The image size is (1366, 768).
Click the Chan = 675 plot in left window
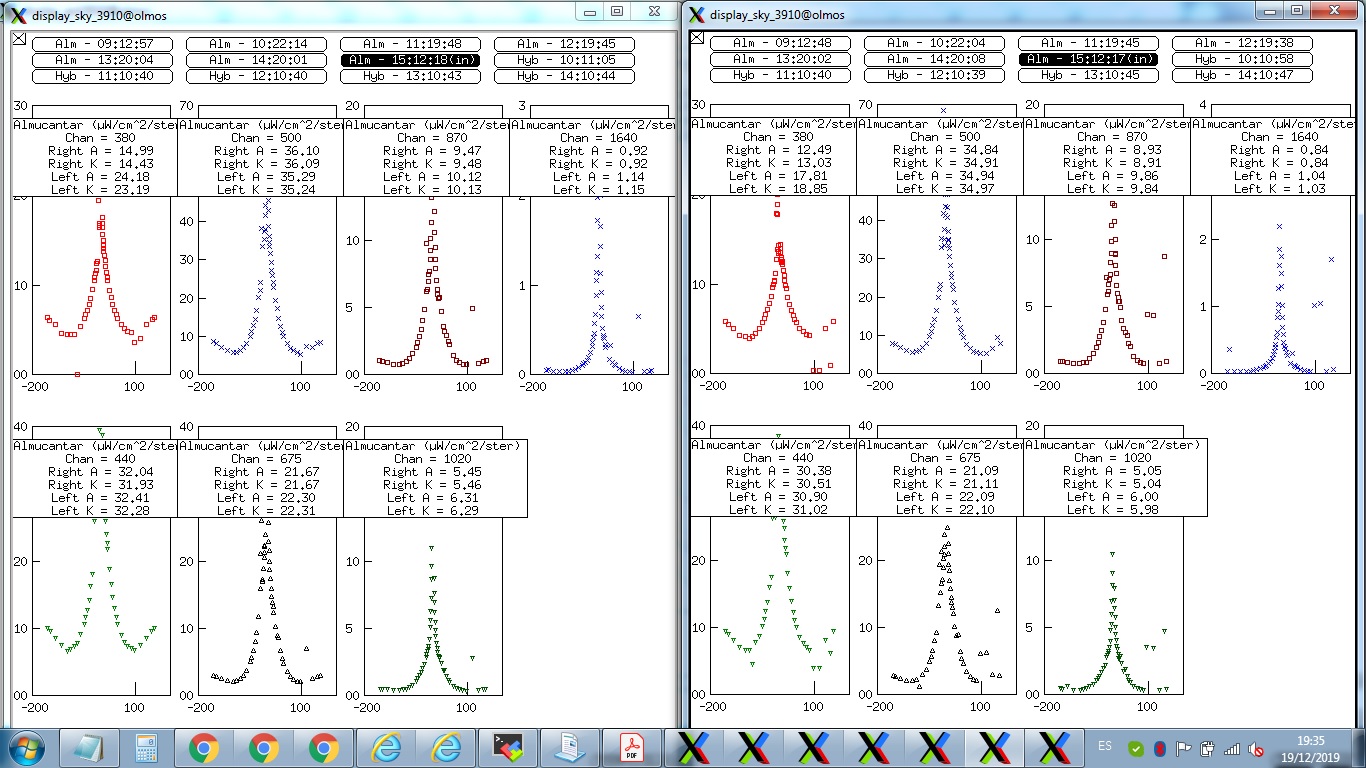(x=268, y=606)
